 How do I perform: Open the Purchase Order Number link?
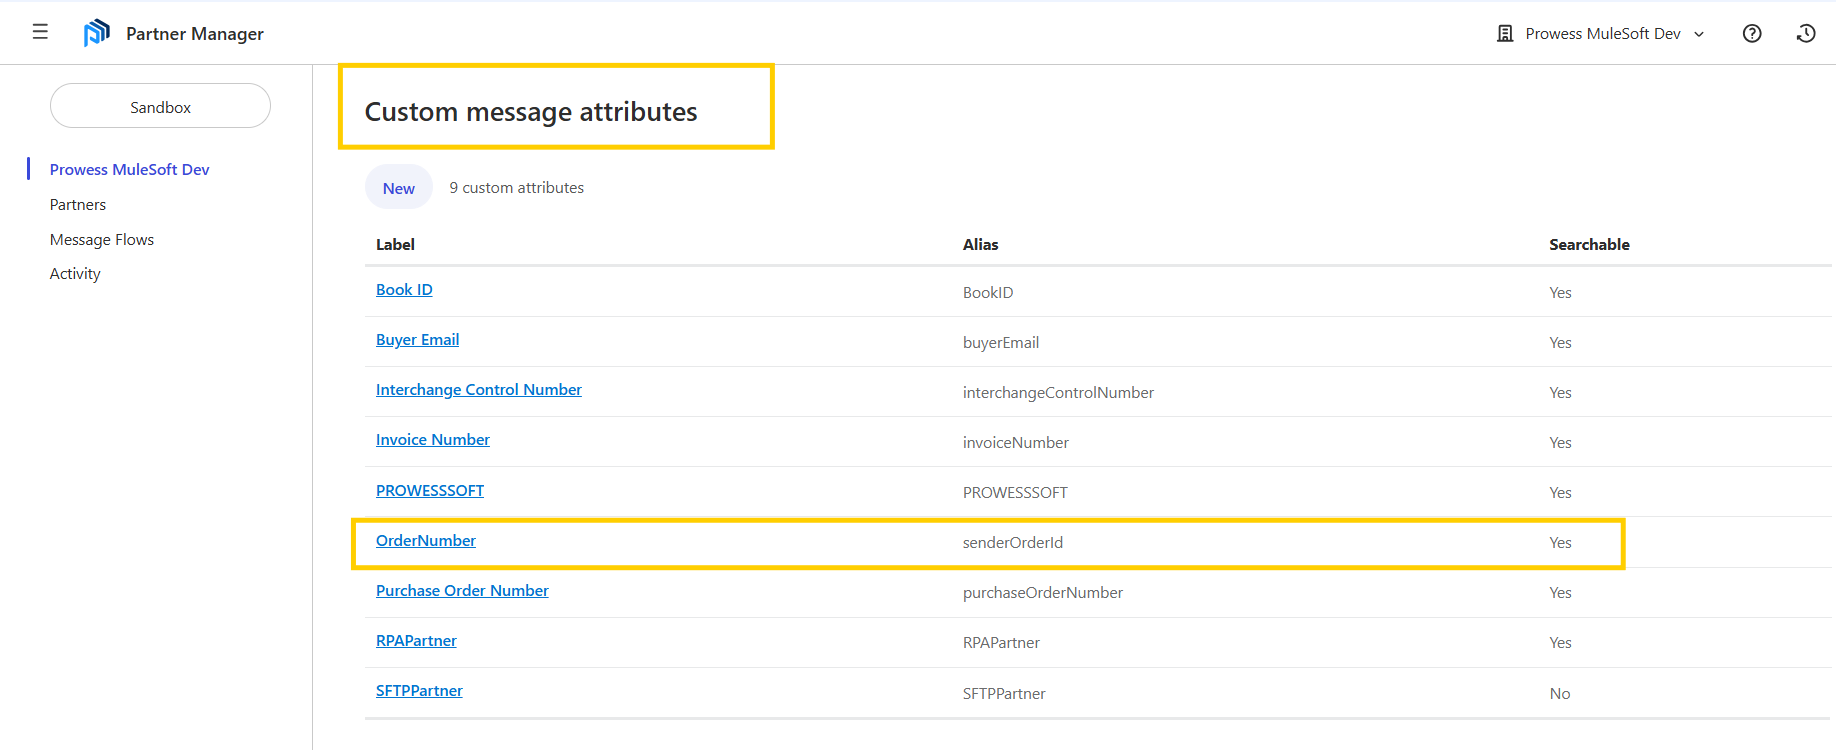pos(462,590)
